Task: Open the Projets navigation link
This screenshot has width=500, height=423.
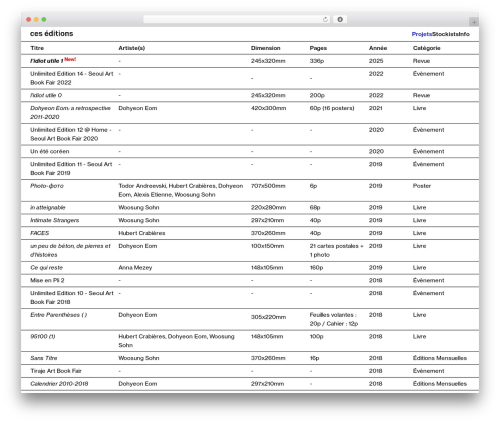Action: click(422, 34)
